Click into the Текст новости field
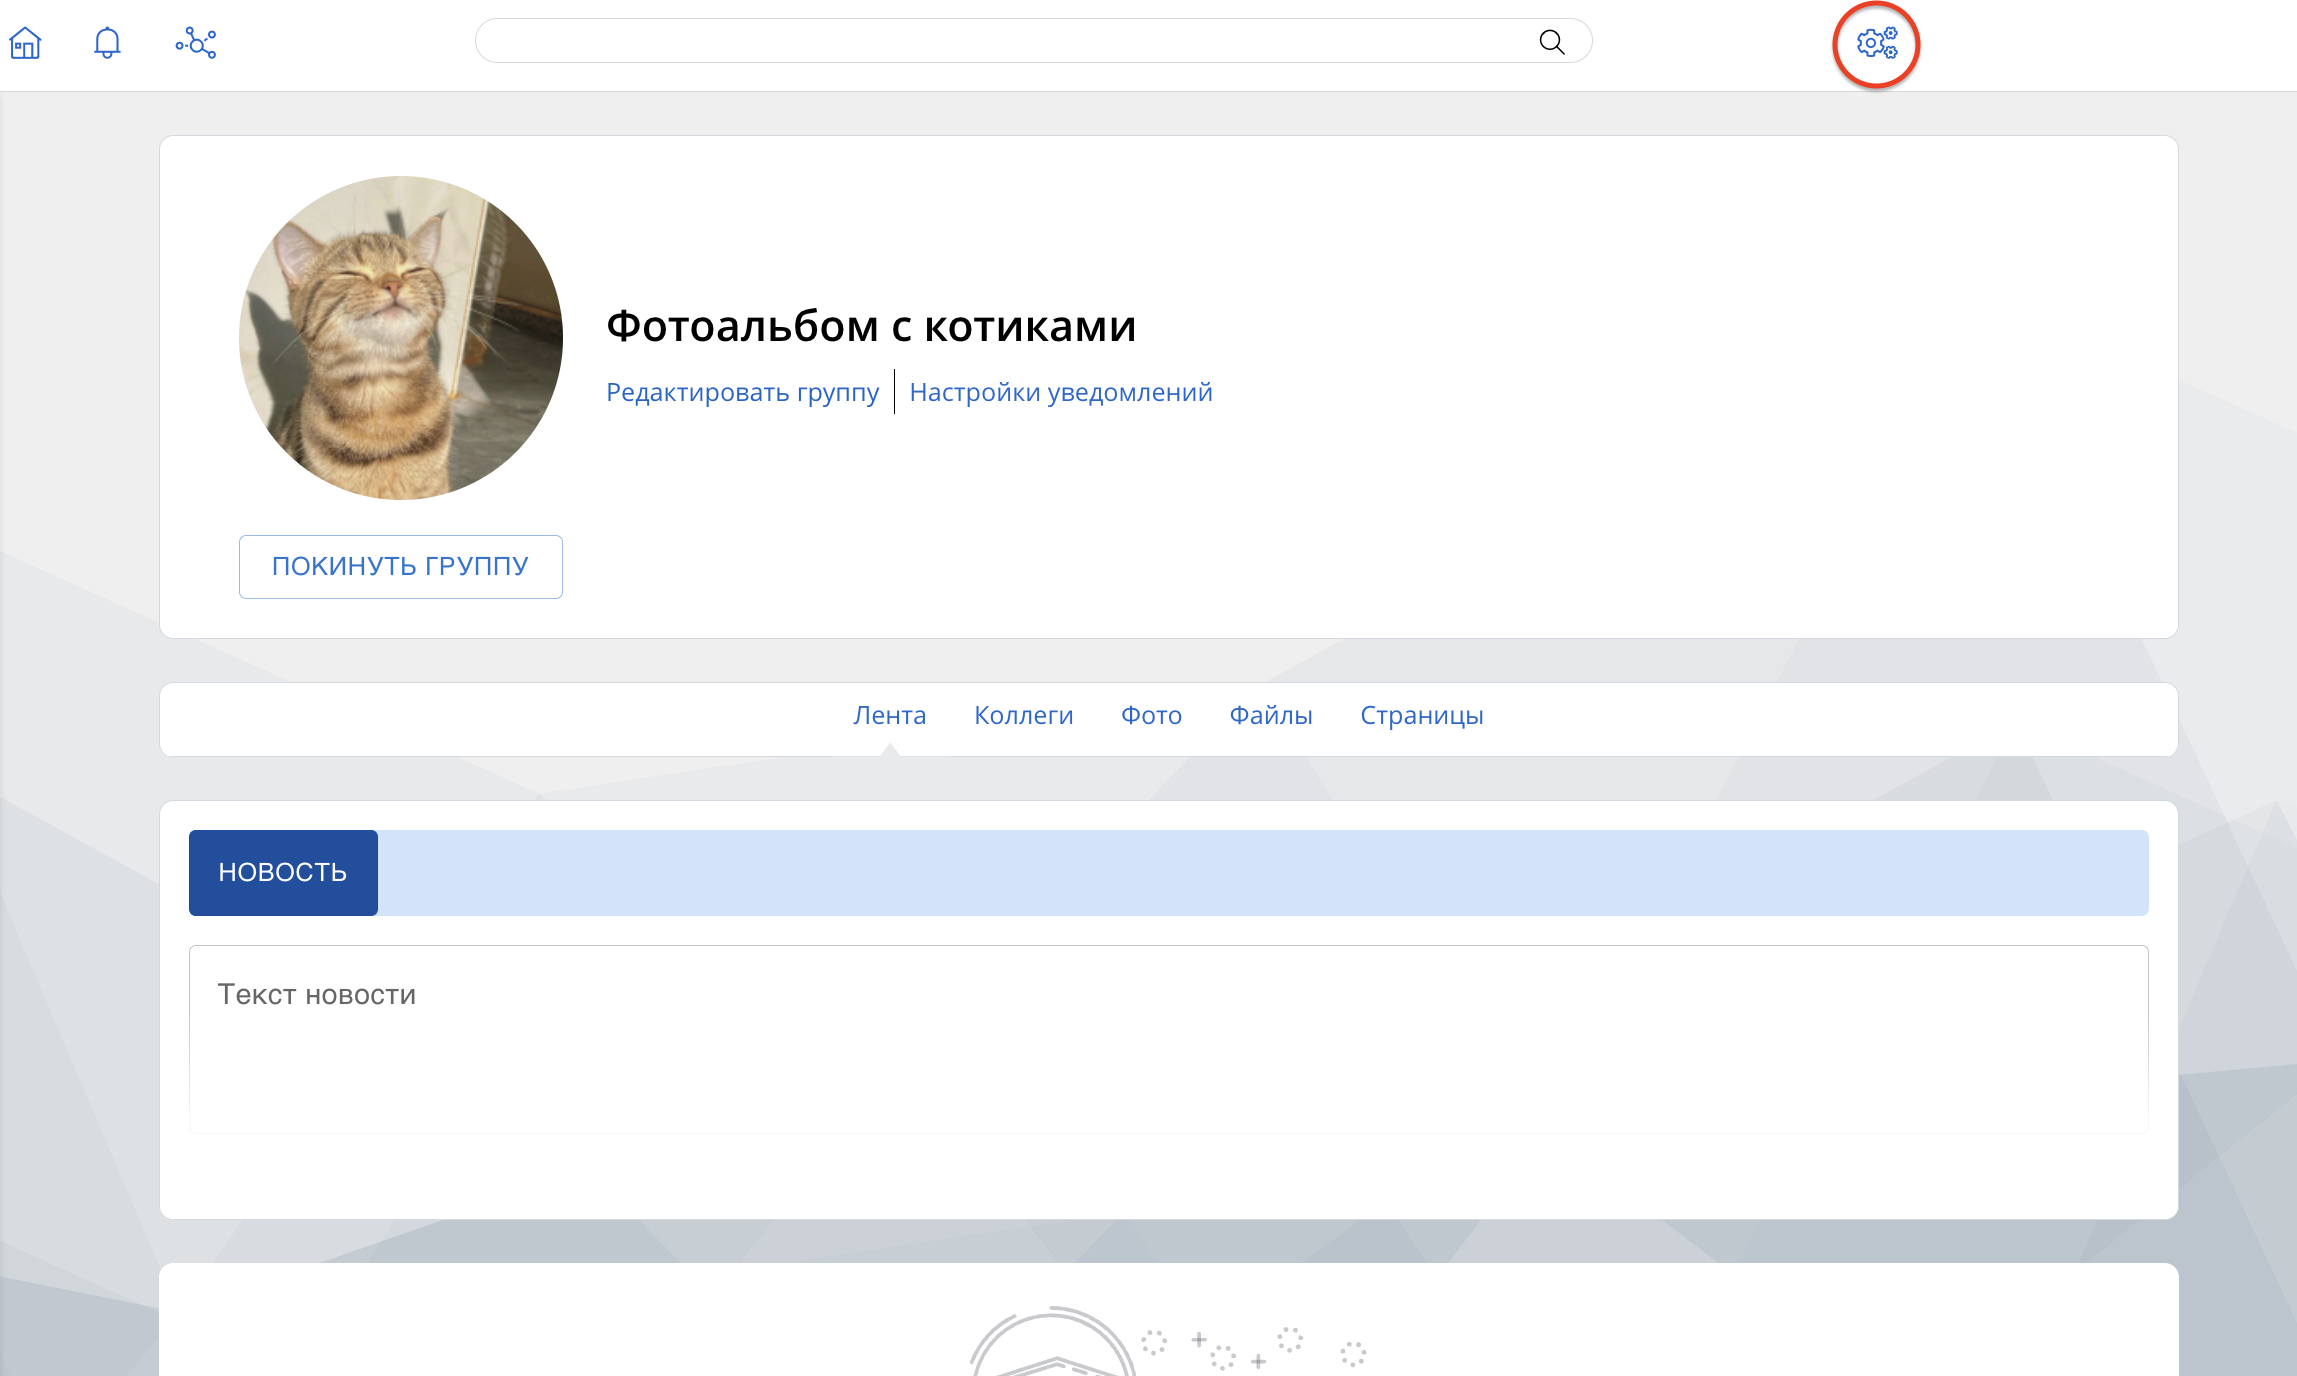The height and width of the screenshot is (1376, 2297). tap(1168, 1039)
